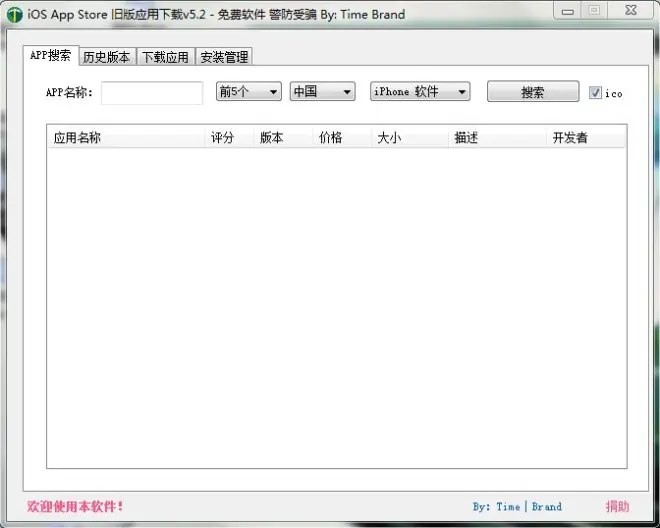This screenshot has width=660, height=528.
Task: Expand the 中国 region dropdown
Action: tap(322, 91)
